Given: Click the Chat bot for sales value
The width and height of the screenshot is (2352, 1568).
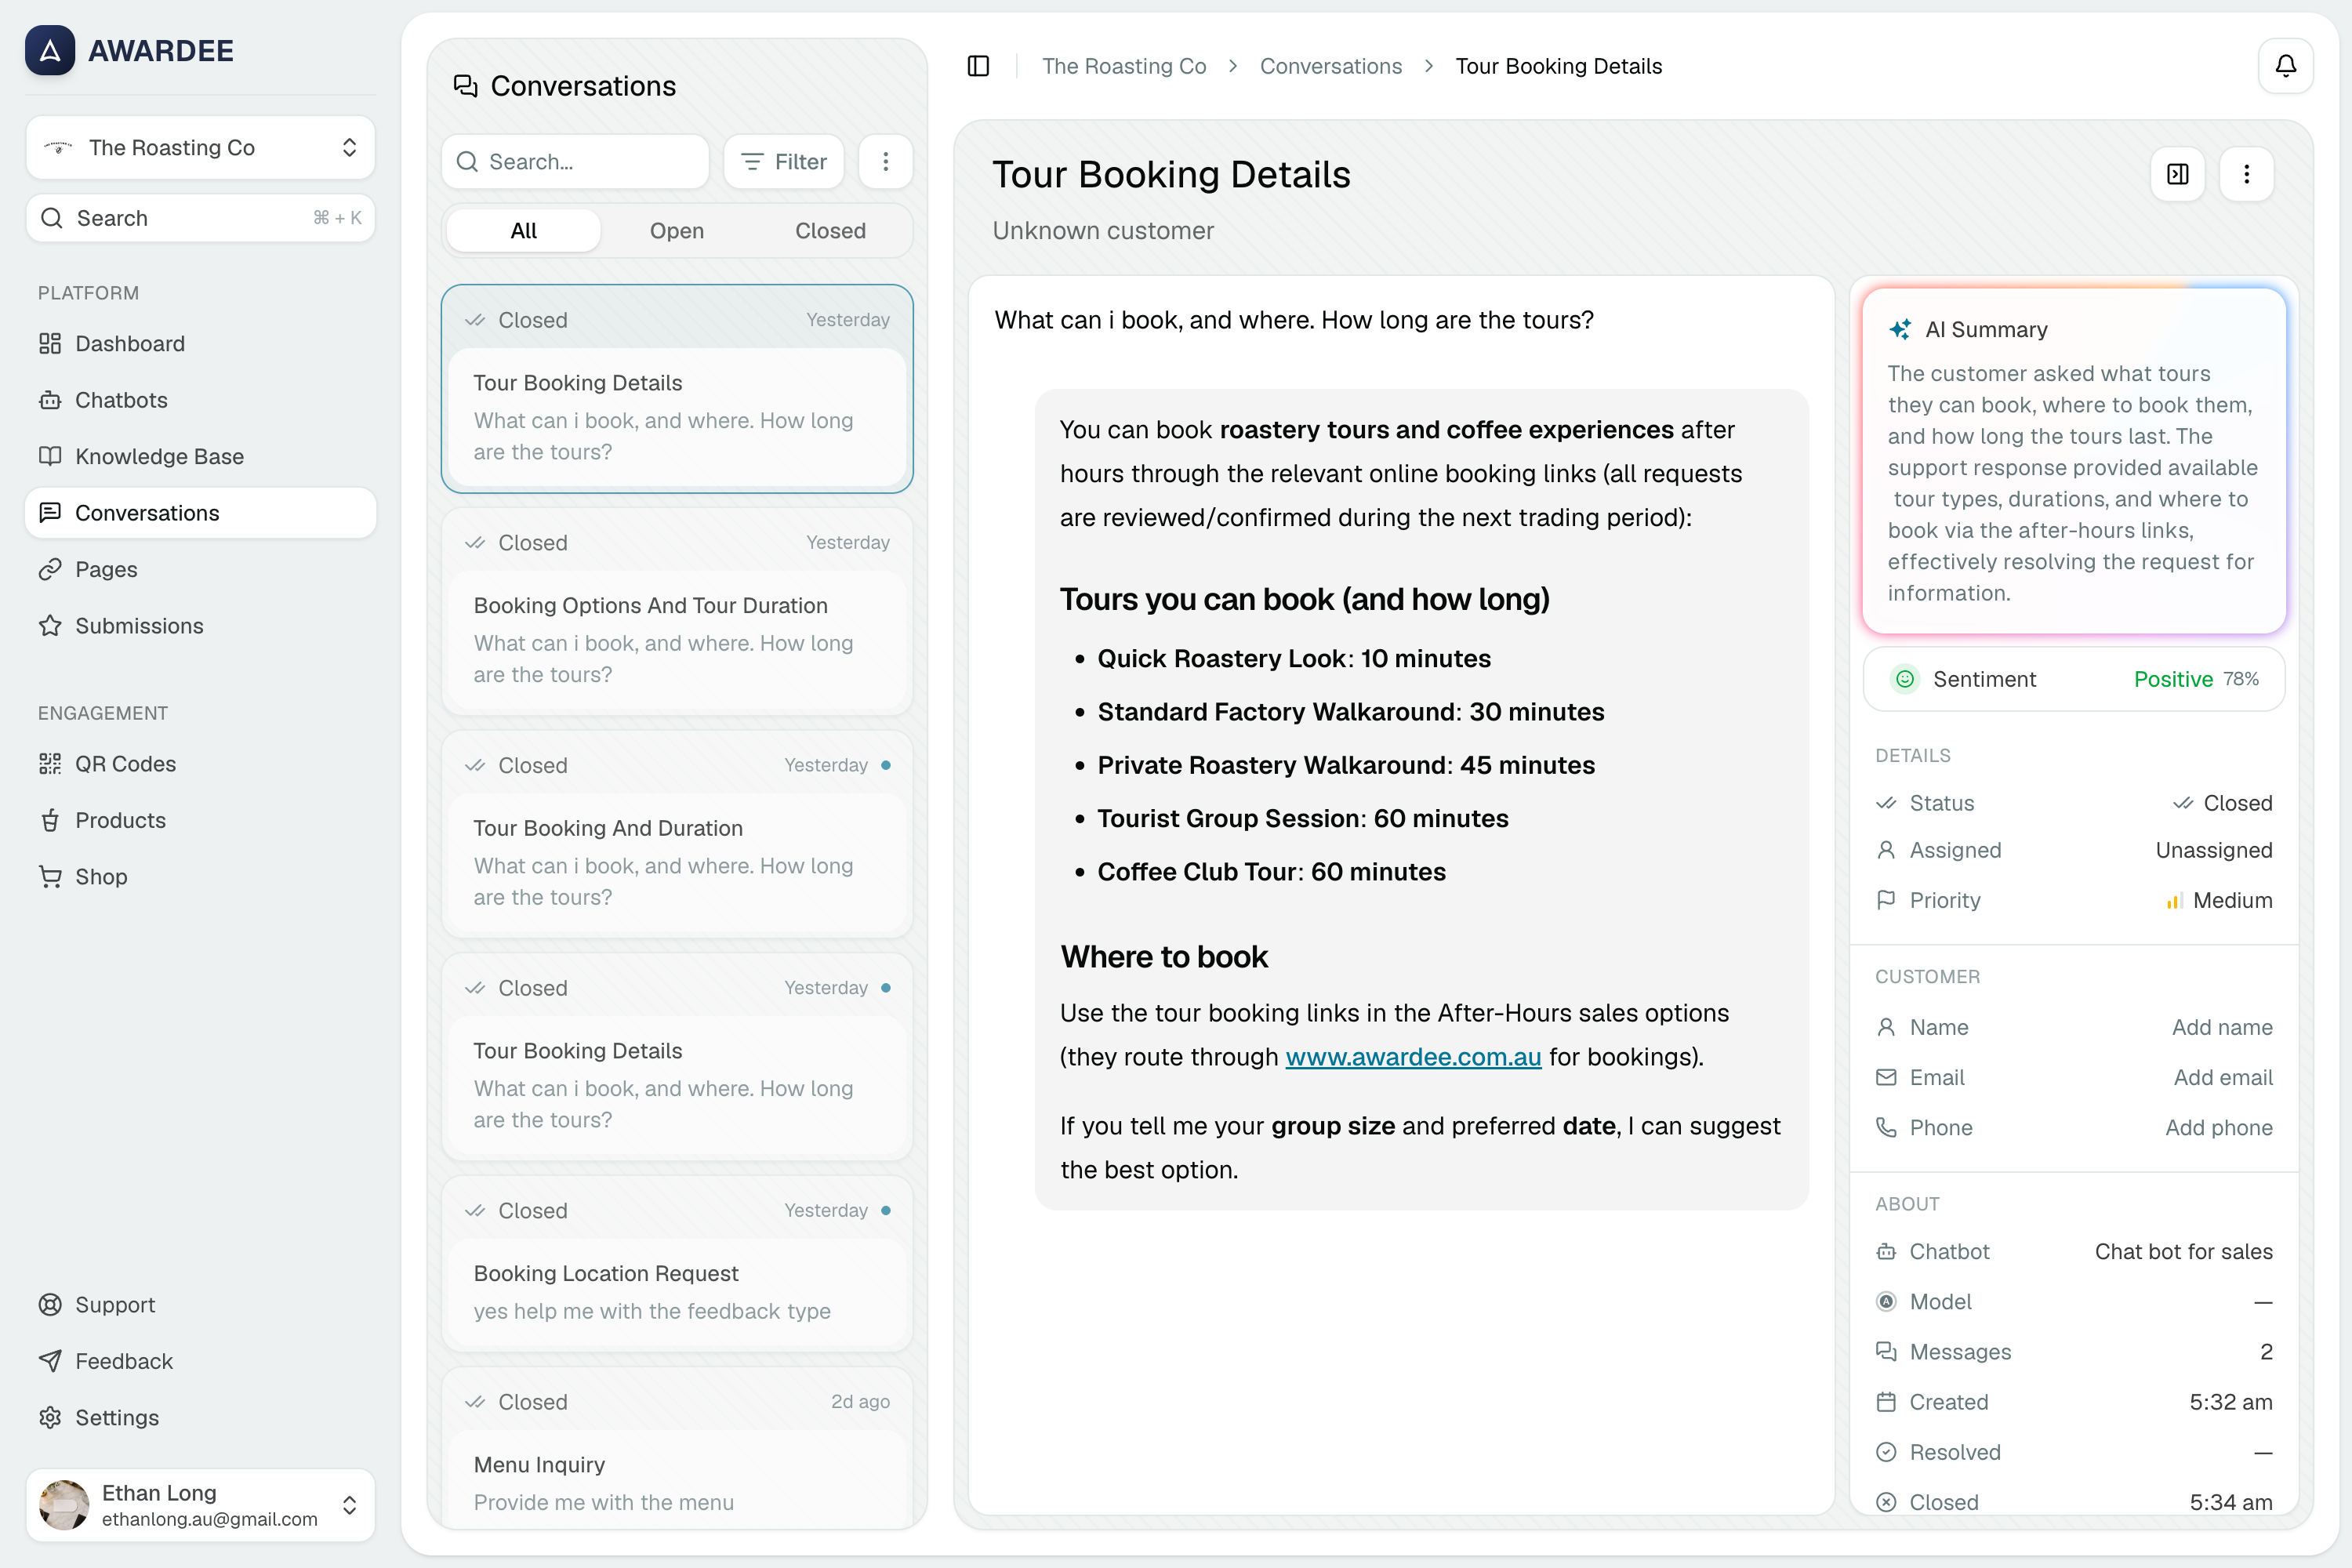Looking at the screenshot, I should coord(2183,1252).
